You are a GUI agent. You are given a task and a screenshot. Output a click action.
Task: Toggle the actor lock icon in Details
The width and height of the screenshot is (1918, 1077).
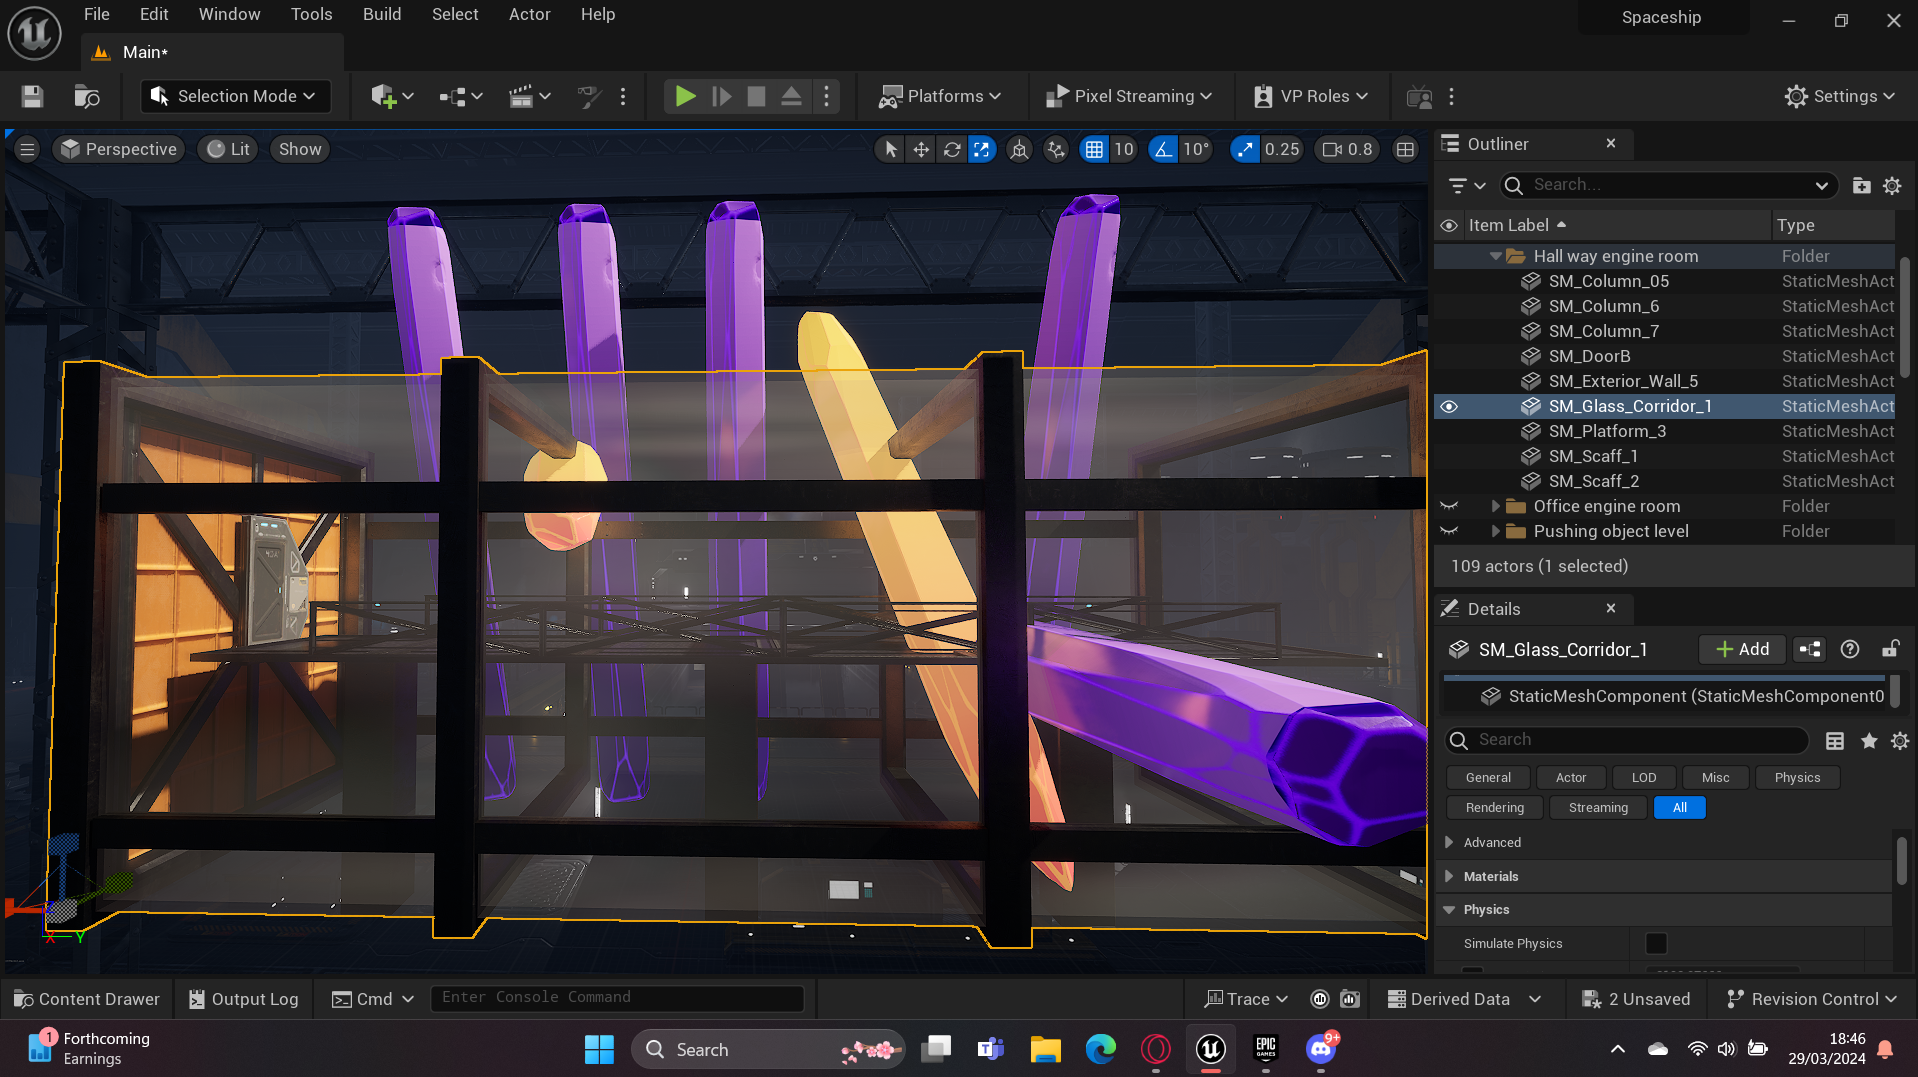pos(1890,649)
